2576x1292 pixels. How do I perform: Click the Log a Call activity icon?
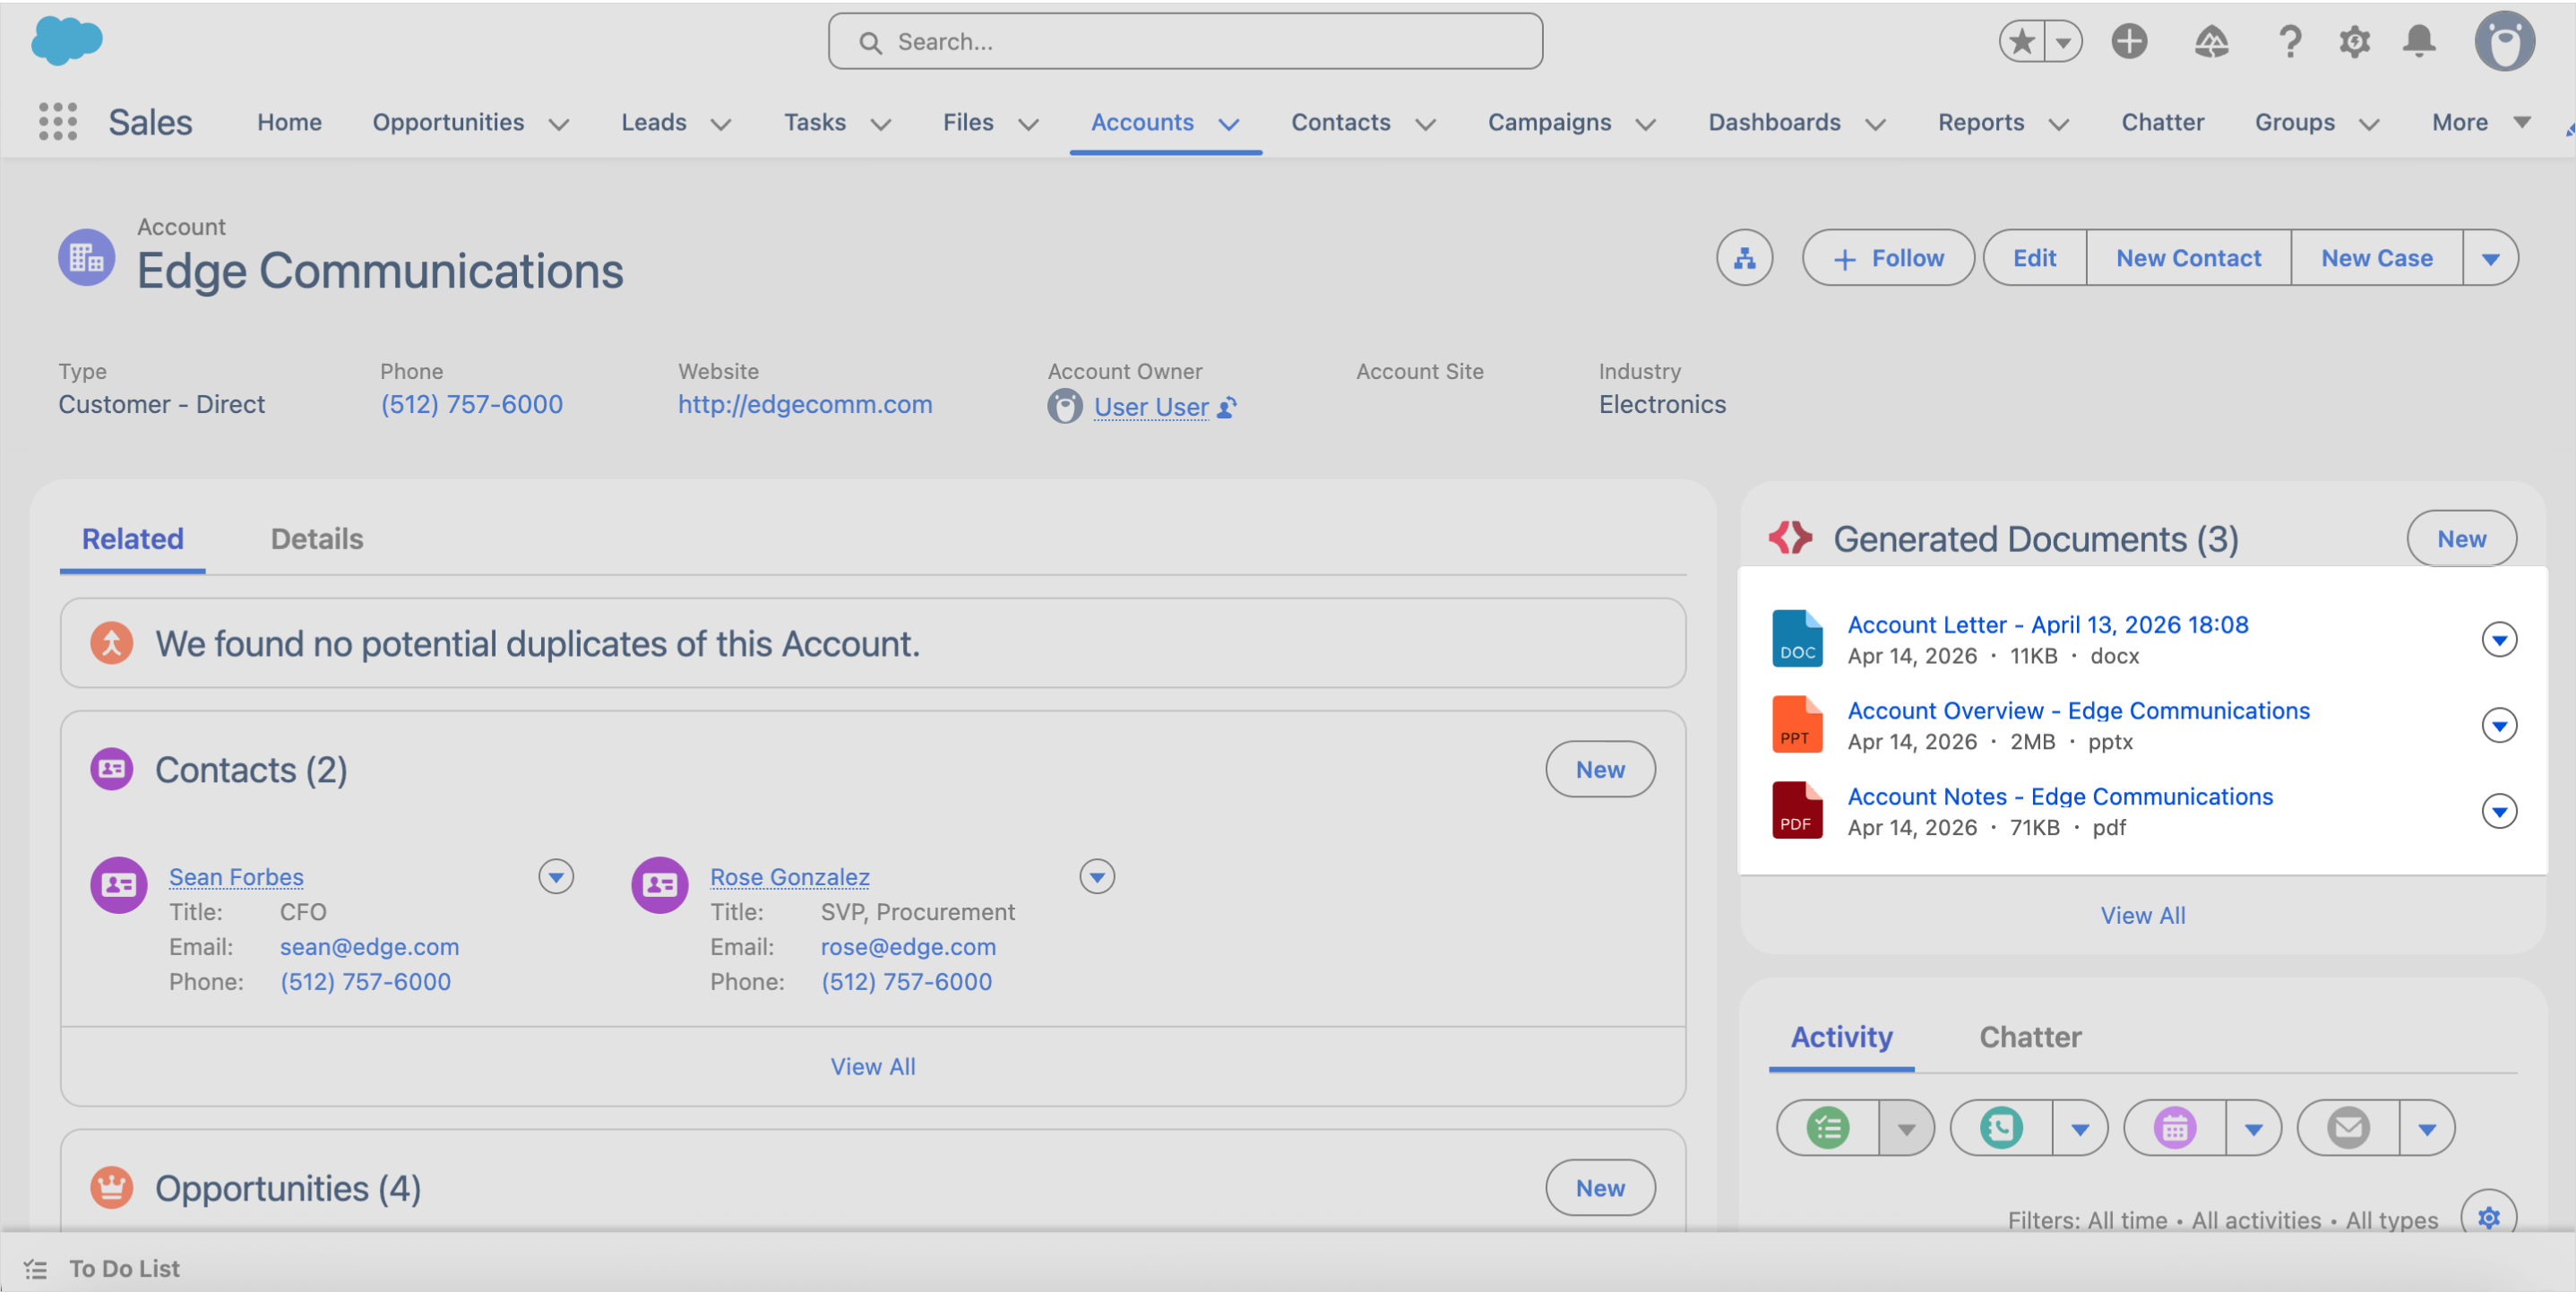point(2001,1128)
